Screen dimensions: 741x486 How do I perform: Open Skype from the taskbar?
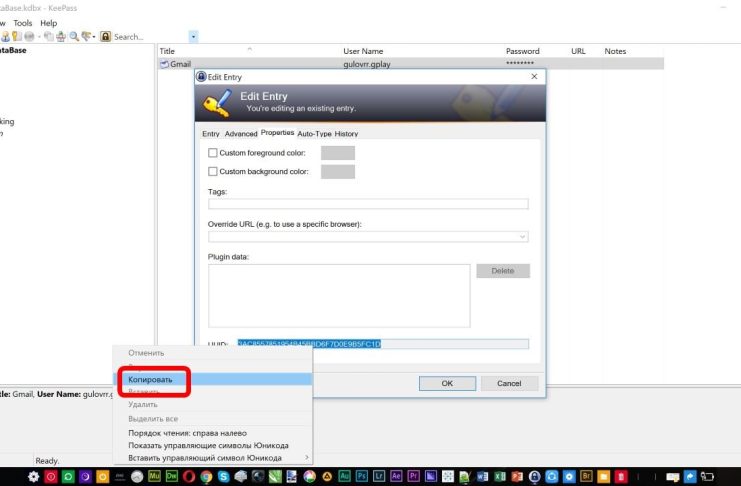[223, 476]
